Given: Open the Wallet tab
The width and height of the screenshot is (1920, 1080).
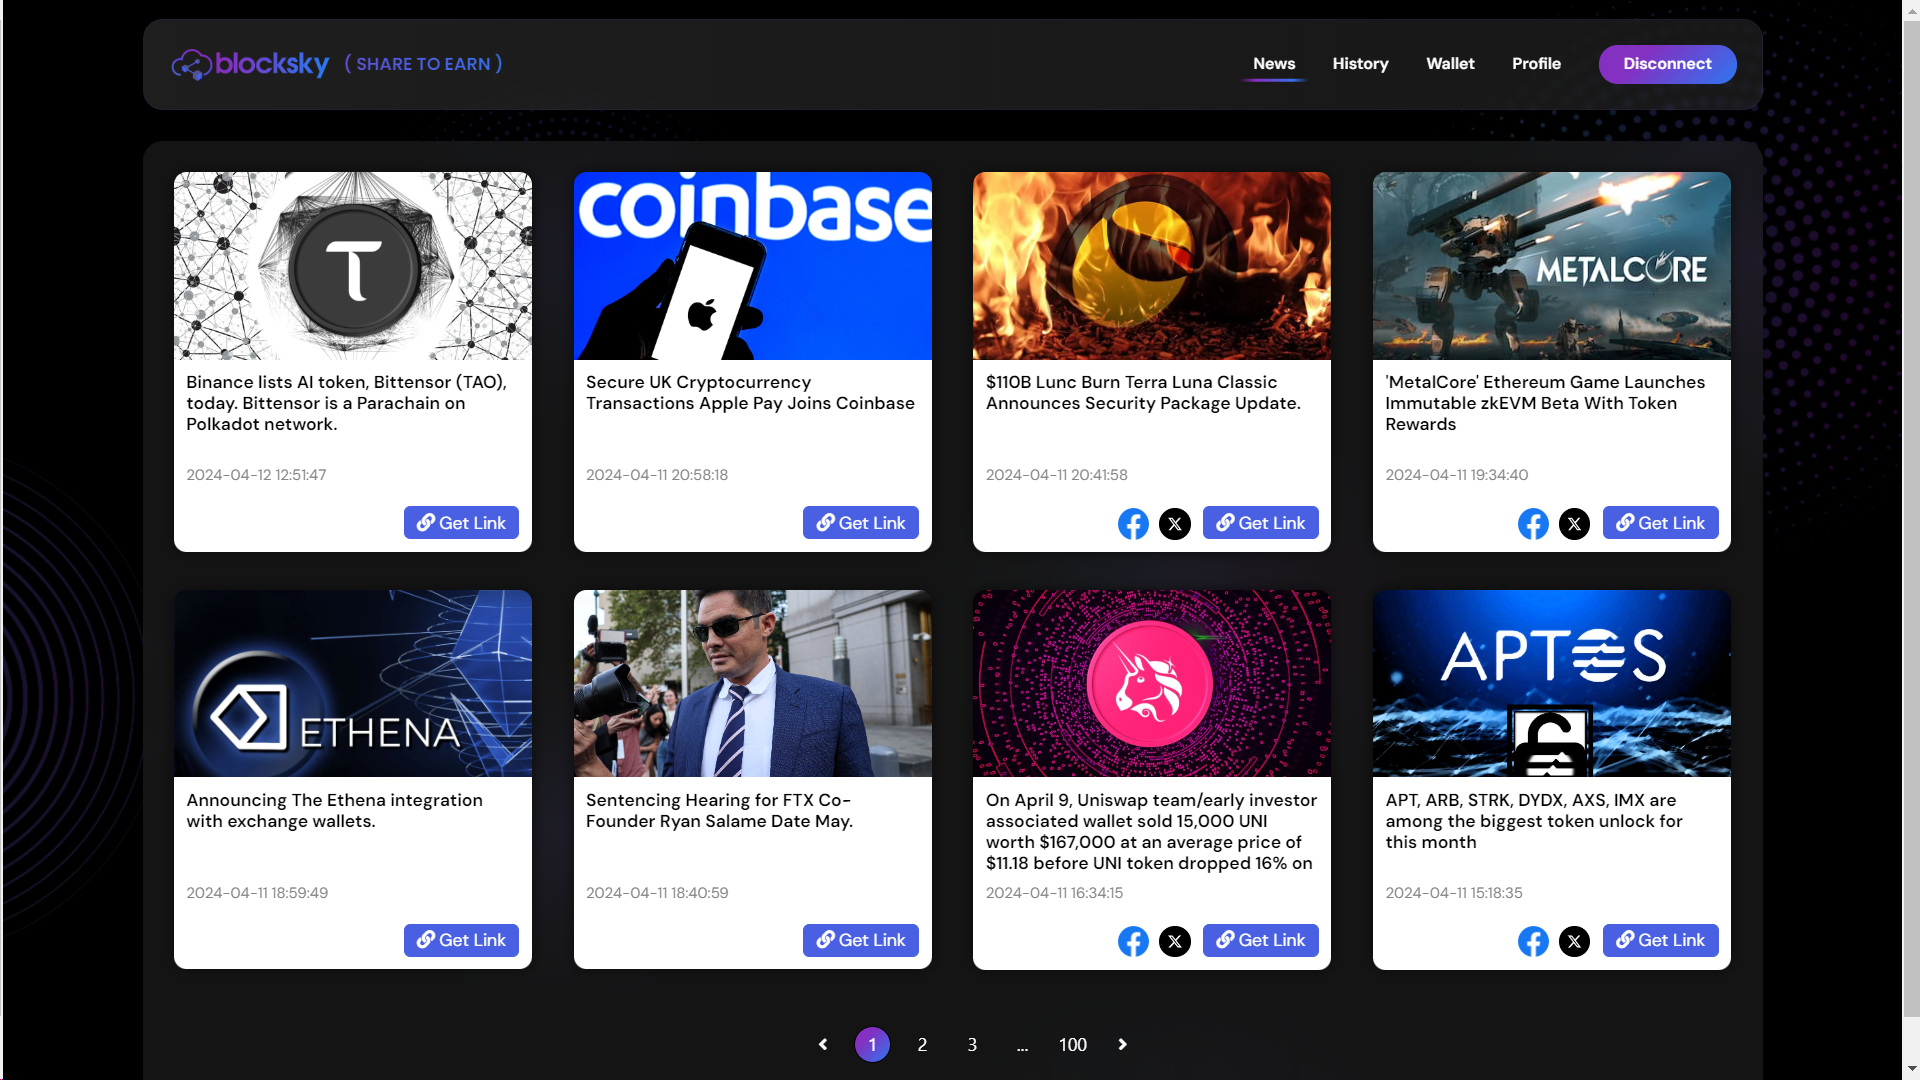Looking at the screenshot, I should pyautogui.click(x=1450, y=64).
